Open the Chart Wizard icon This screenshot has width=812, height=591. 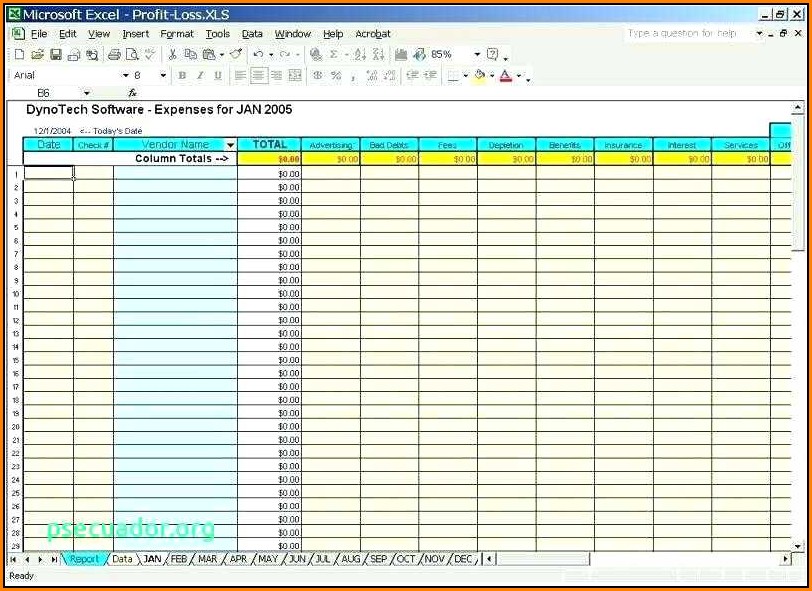[401, 55]
